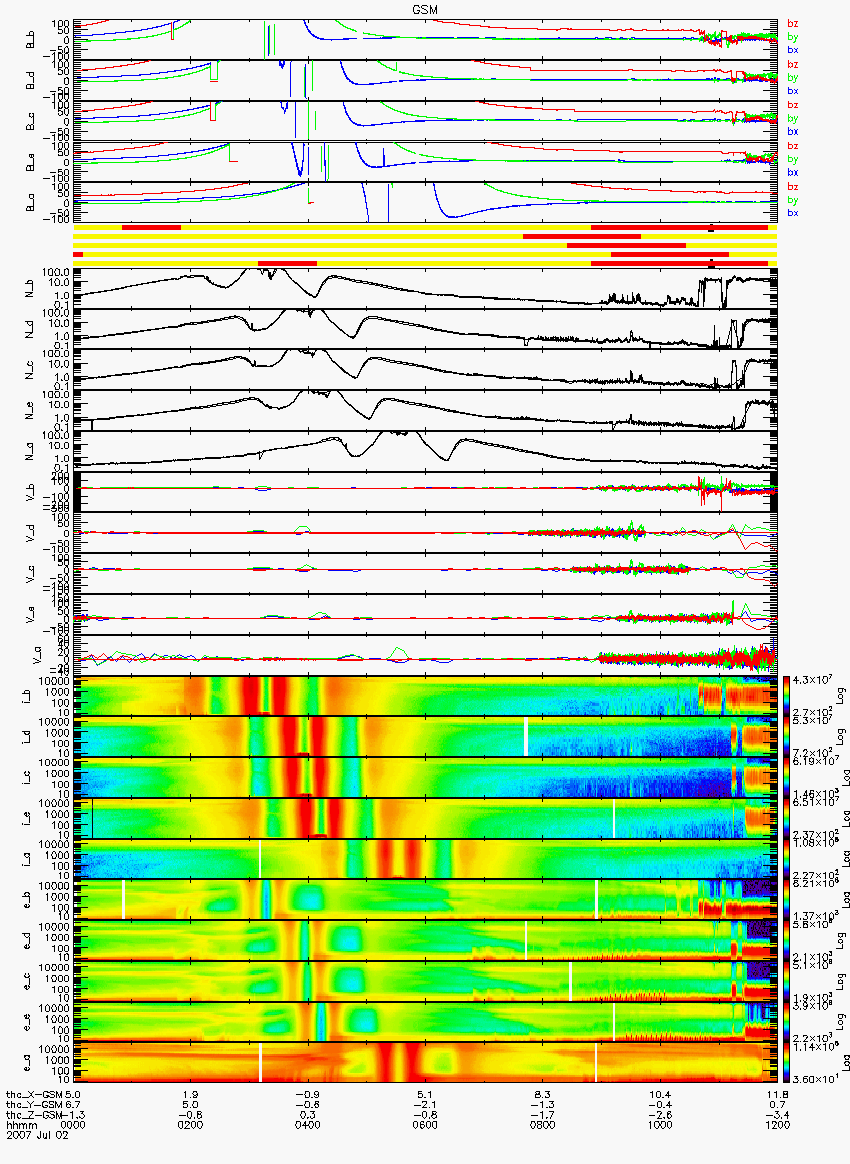This screenshot has height=1164, width=850.
Task: Select the bz legend label beside B_b panel
Action: [793, 24]
